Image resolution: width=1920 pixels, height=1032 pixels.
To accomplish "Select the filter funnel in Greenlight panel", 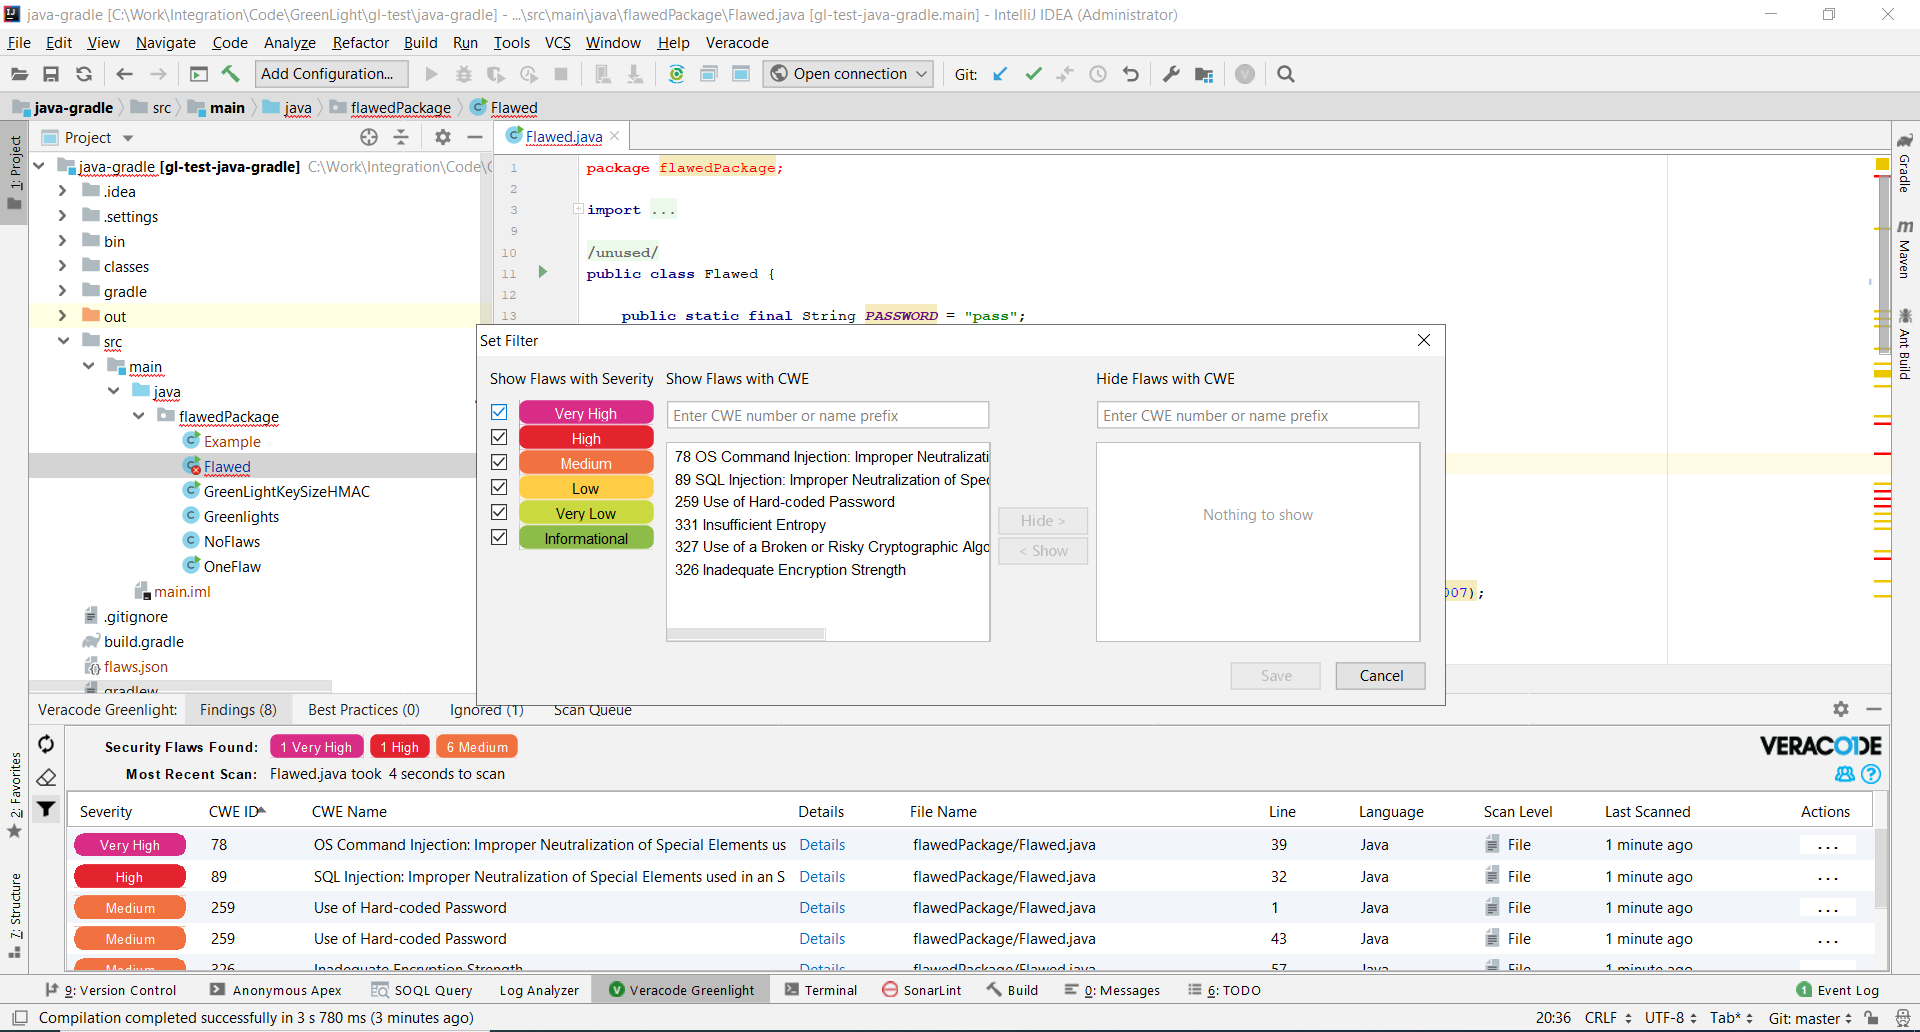I will coord(45,809).
